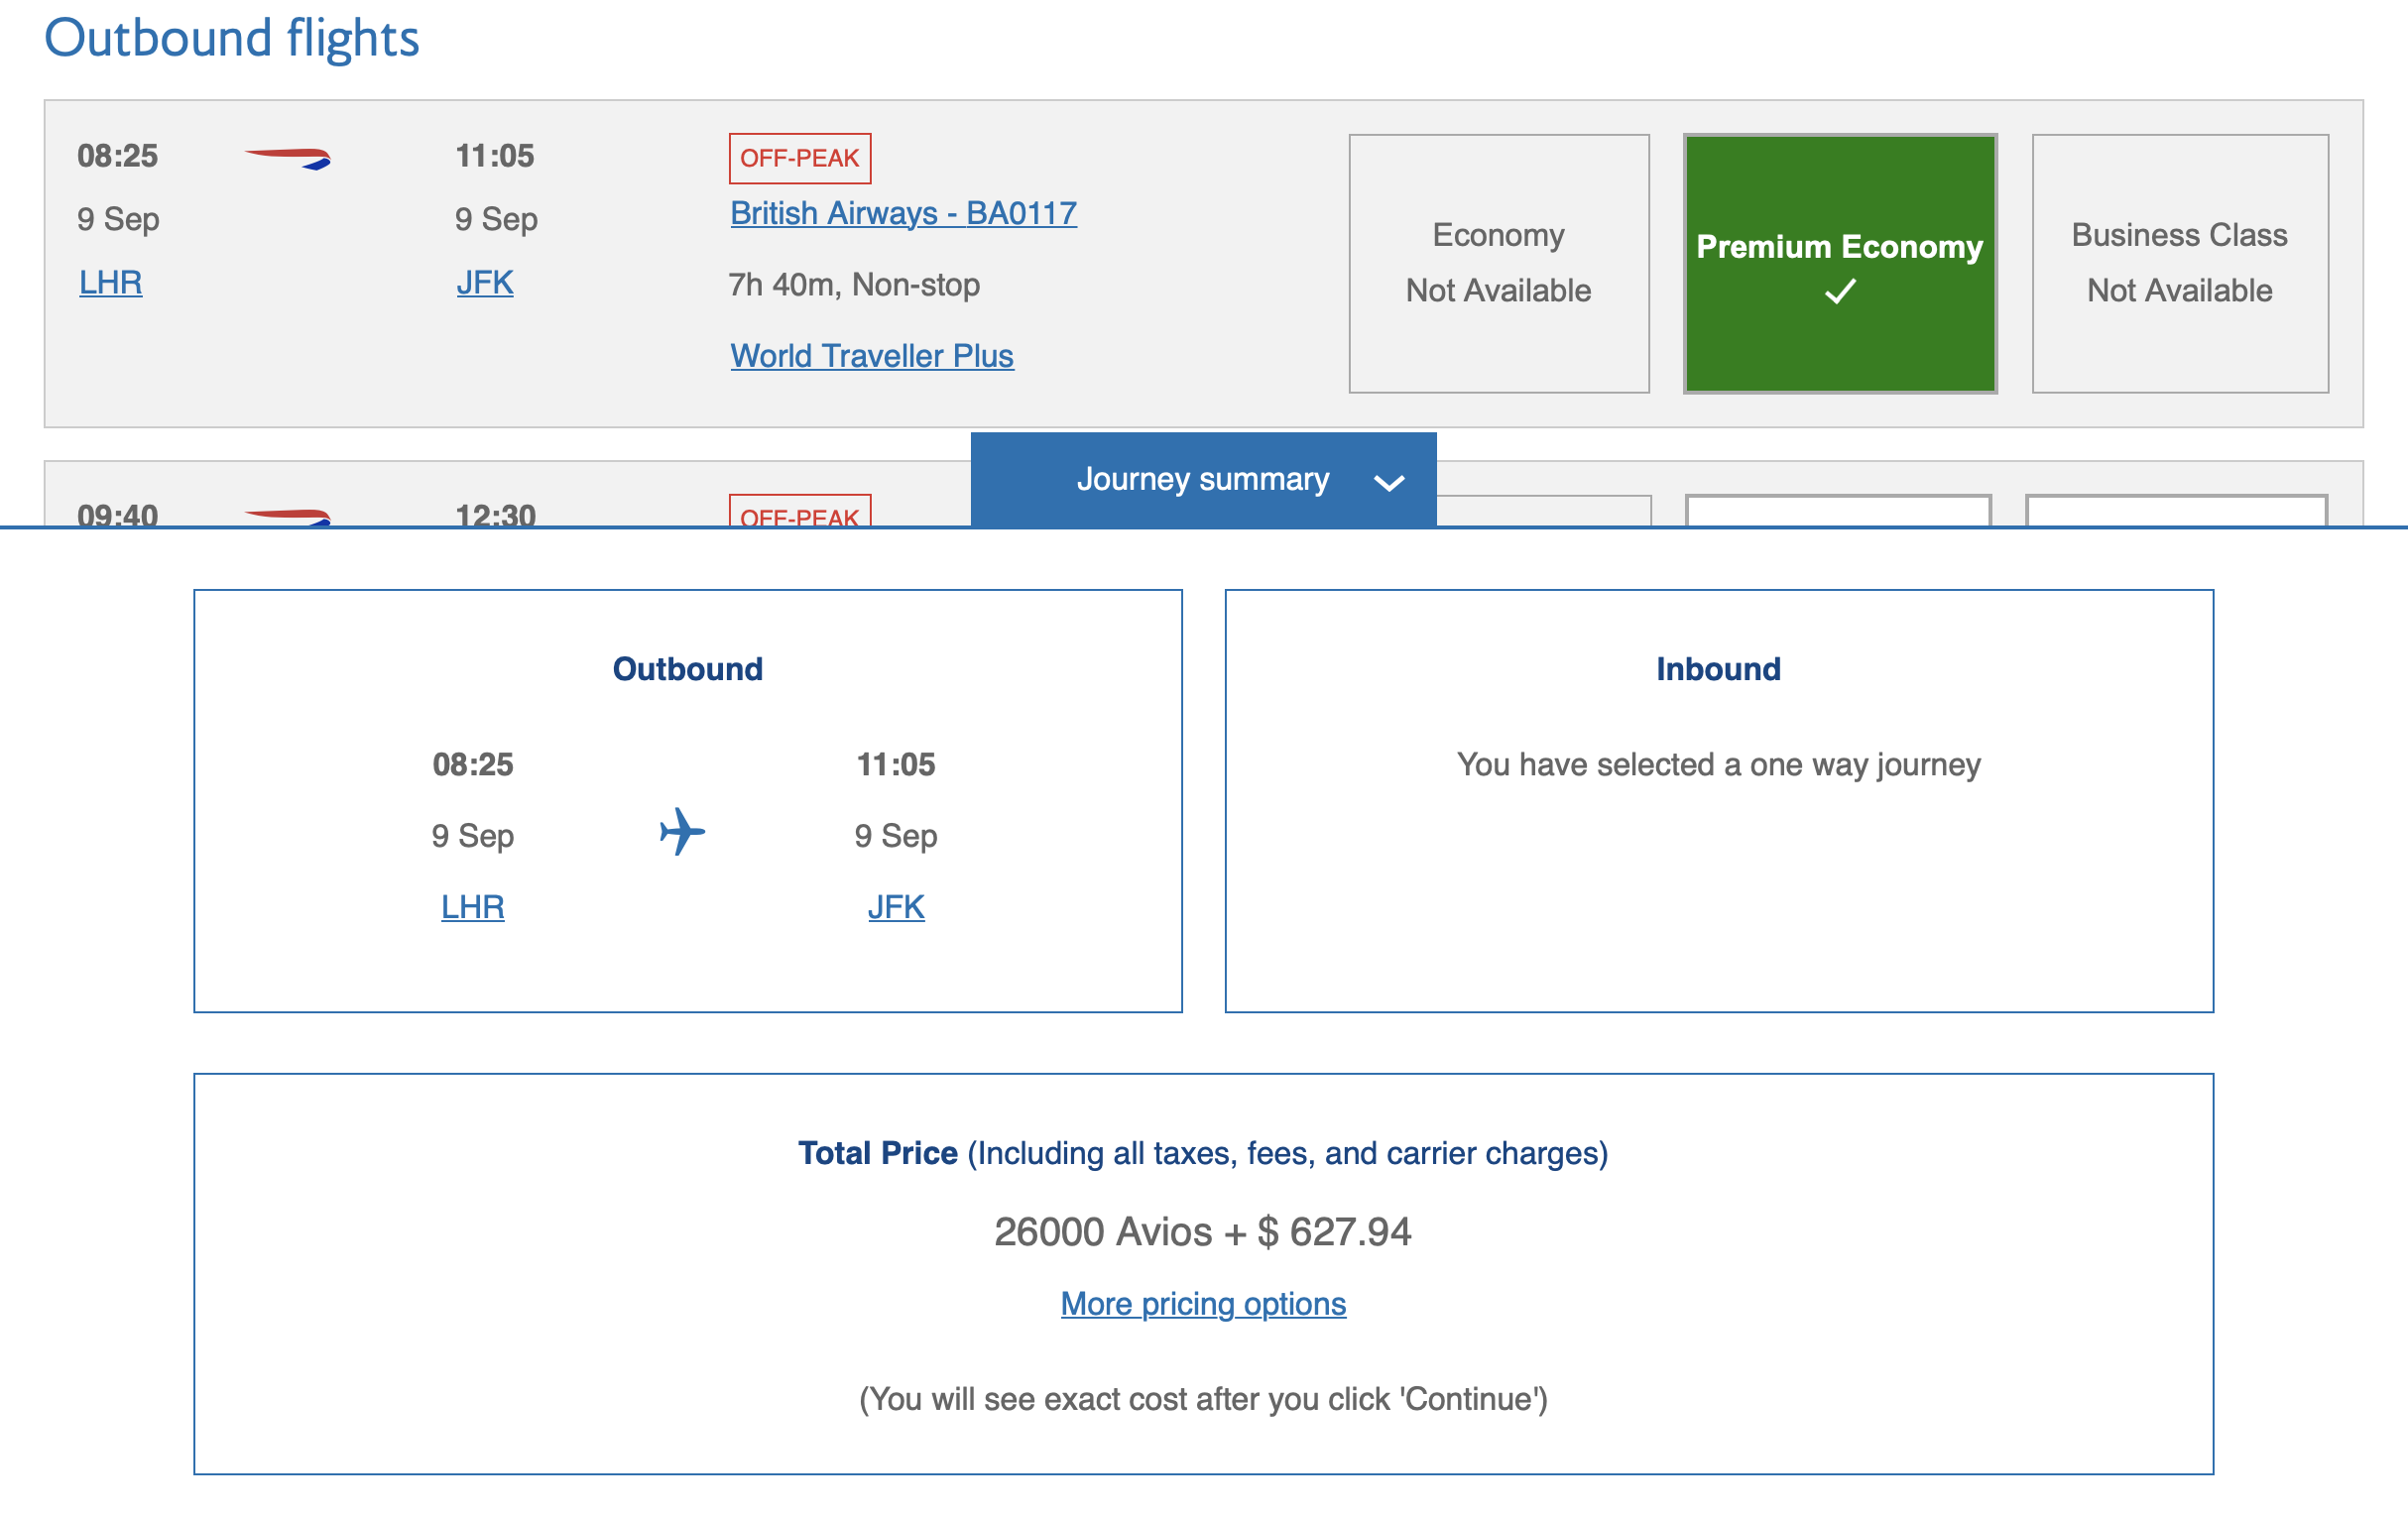The width and height of the screenshot is (2408, 1515).
Task: Collapse the Journey summary chevron
Action: click(x=1389, y=483)
